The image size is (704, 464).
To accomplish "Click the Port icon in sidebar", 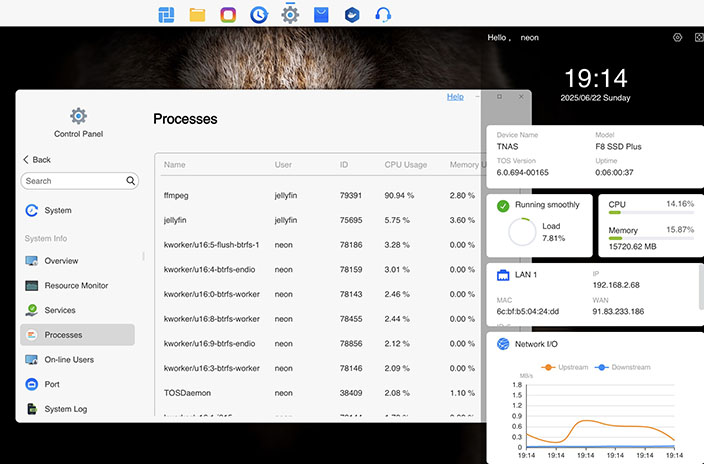I will 31,384.
